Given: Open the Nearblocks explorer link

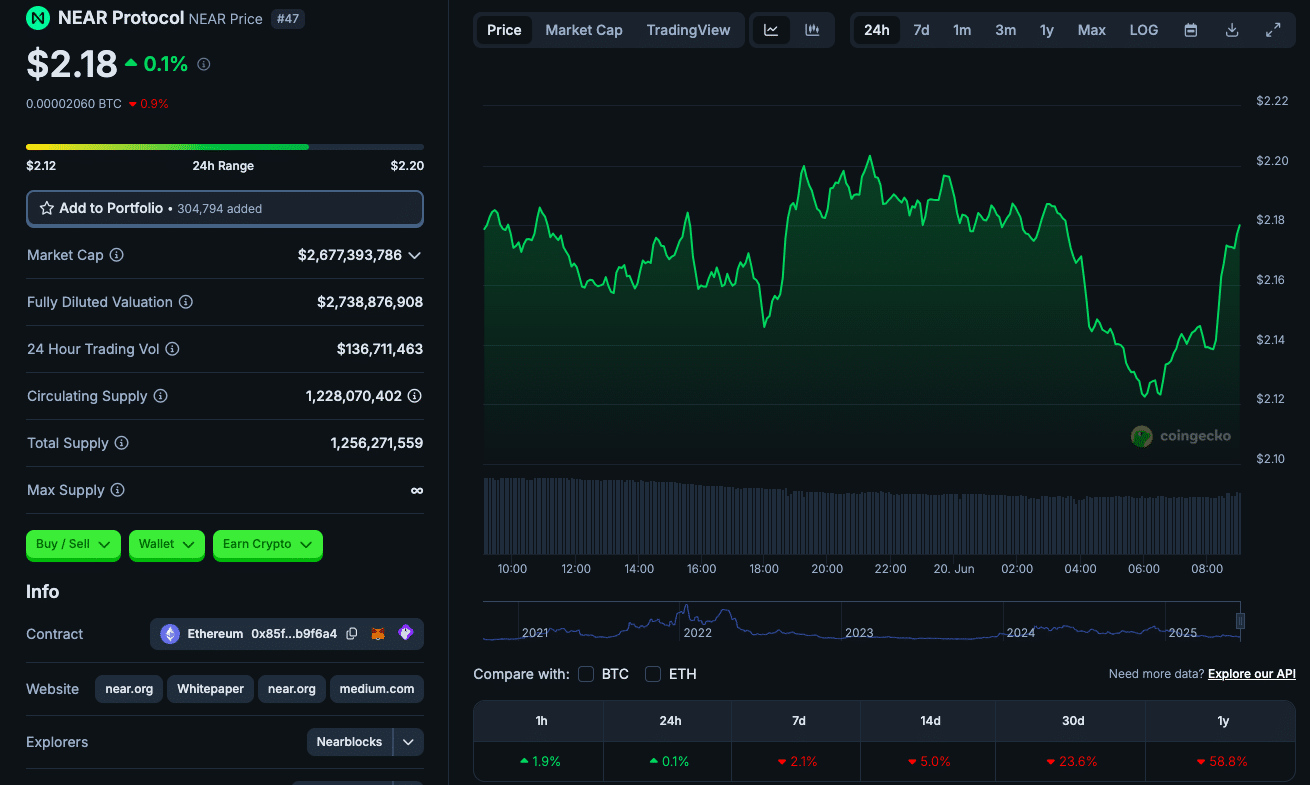Looking at the screenshot, I should pyautogui.click(x=350, y=742).
